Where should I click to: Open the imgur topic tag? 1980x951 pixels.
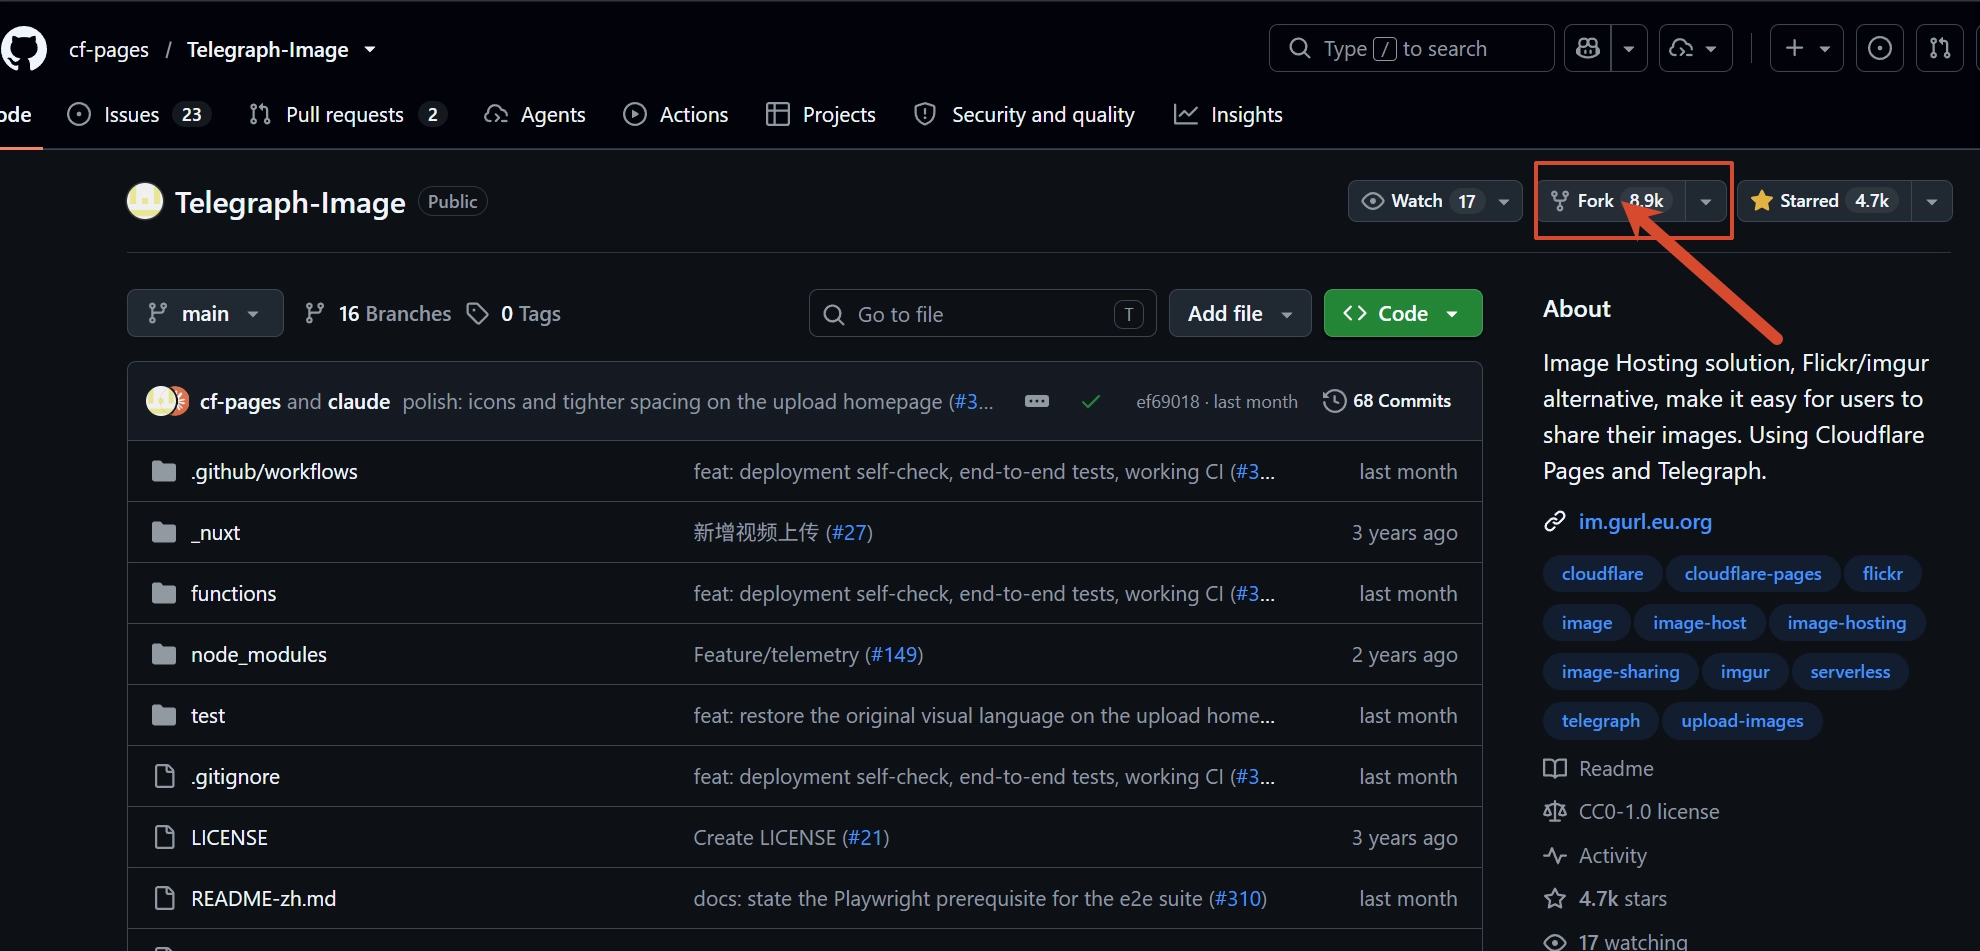pos(1745,671)
